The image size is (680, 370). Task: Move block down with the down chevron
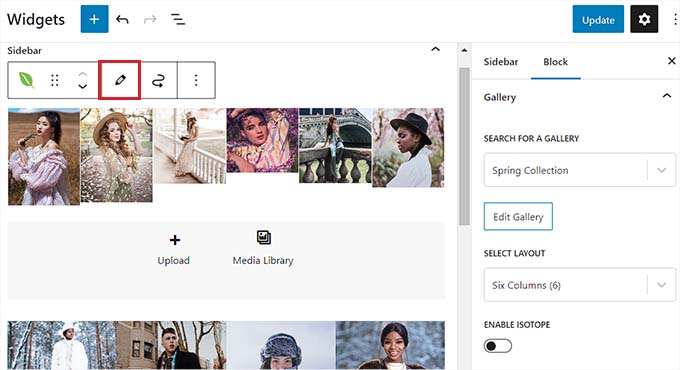(82, 87)
